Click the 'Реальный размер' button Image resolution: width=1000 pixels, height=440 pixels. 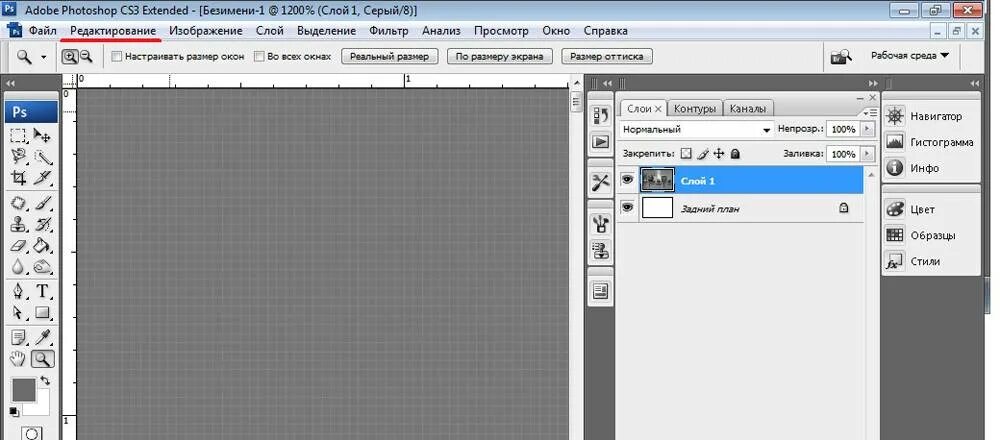pos(390,56)
